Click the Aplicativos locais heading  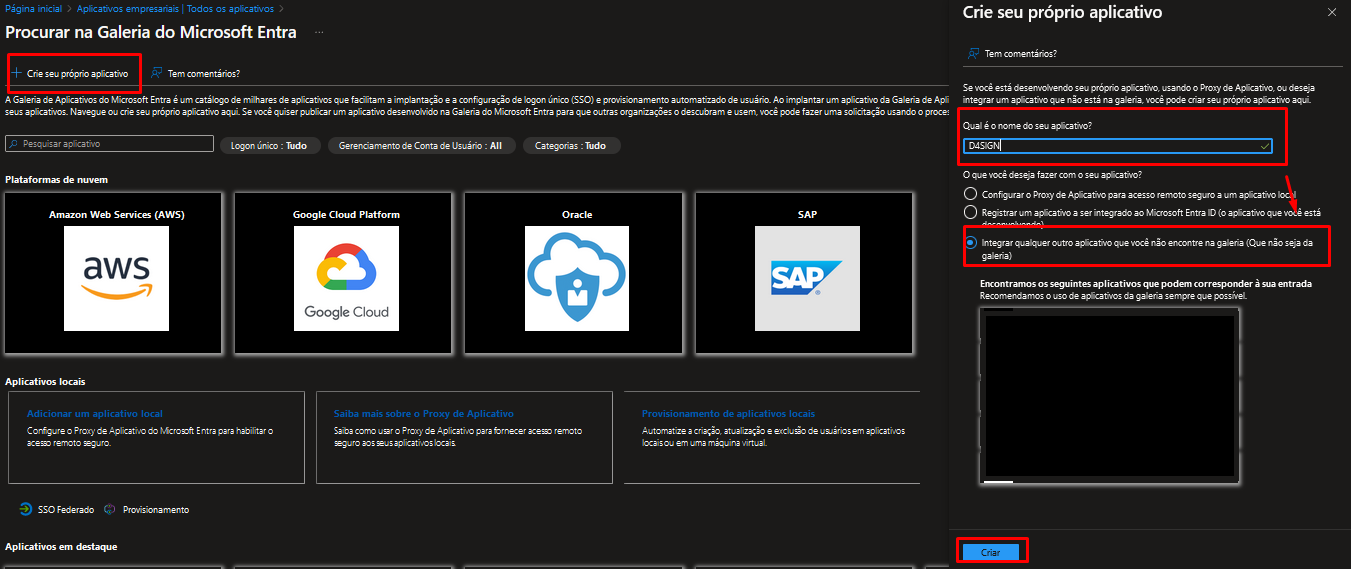[x=45, y=382]
